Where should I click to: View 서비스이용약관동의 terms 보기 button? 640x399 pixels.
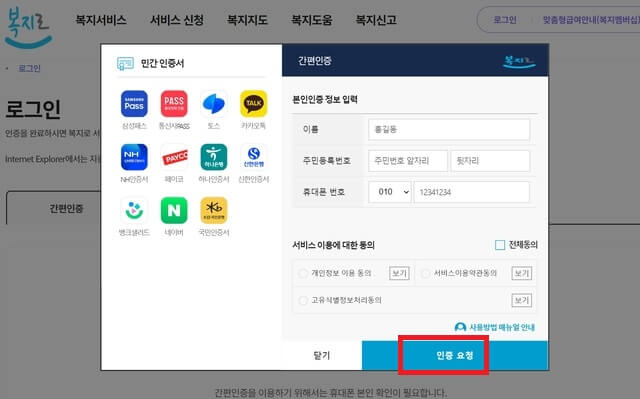522,273
